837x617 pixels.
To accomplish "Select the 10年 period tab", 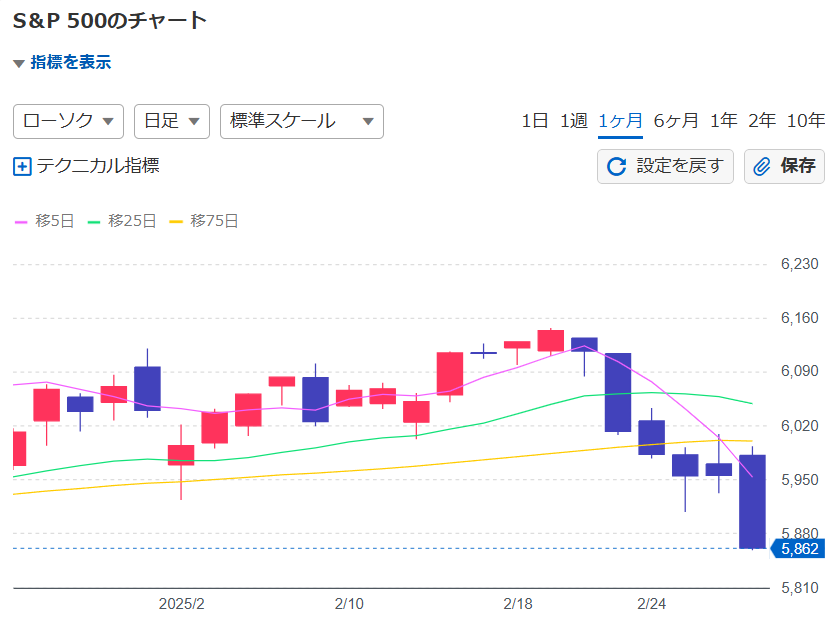I will point(806,121).
